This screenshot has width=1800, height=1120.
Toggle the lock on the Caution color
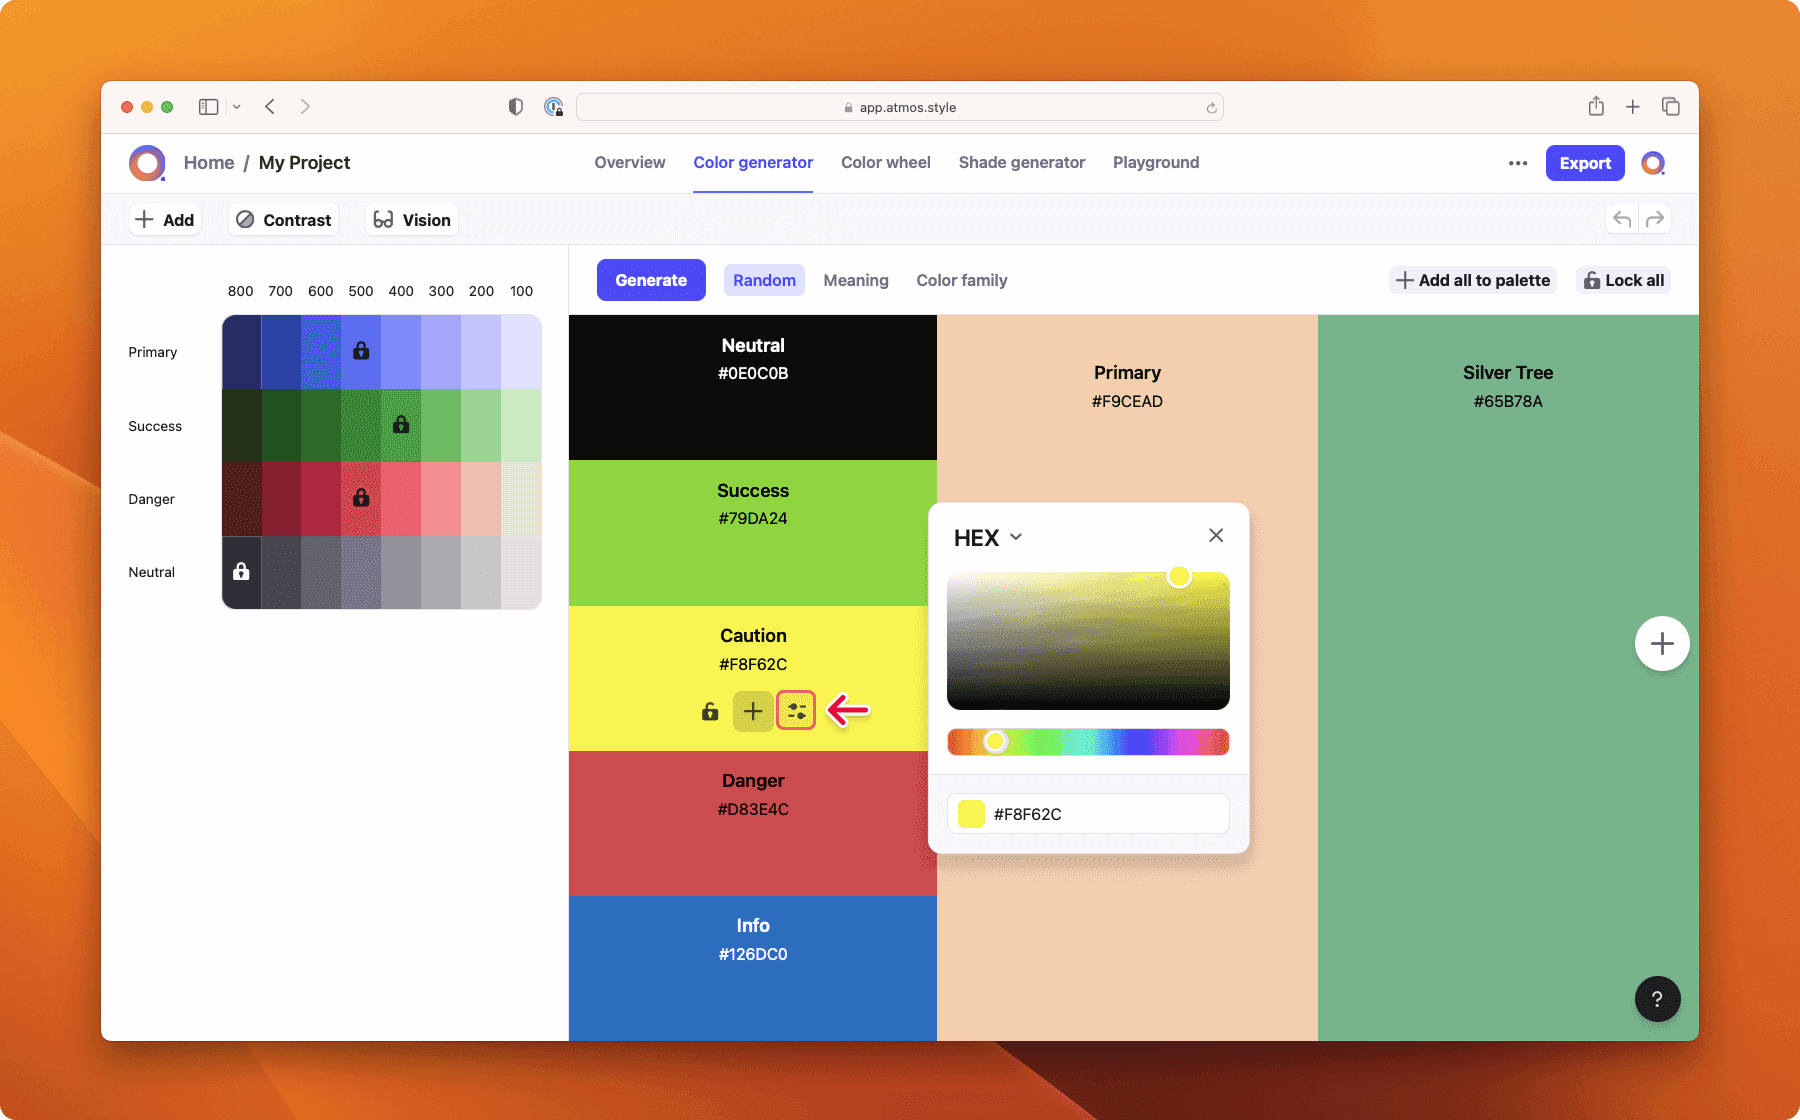tap(708, 711)
